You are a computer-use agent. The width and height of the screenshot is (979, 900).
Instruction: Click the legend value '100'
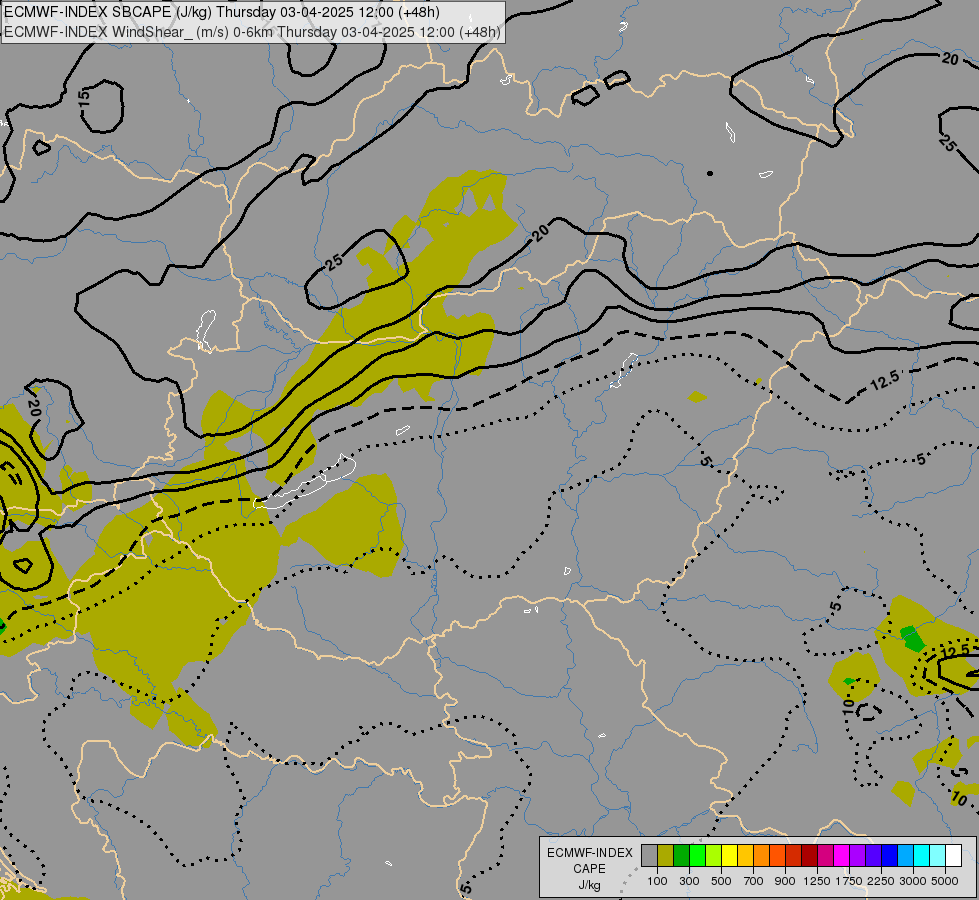tap(657, 881)
